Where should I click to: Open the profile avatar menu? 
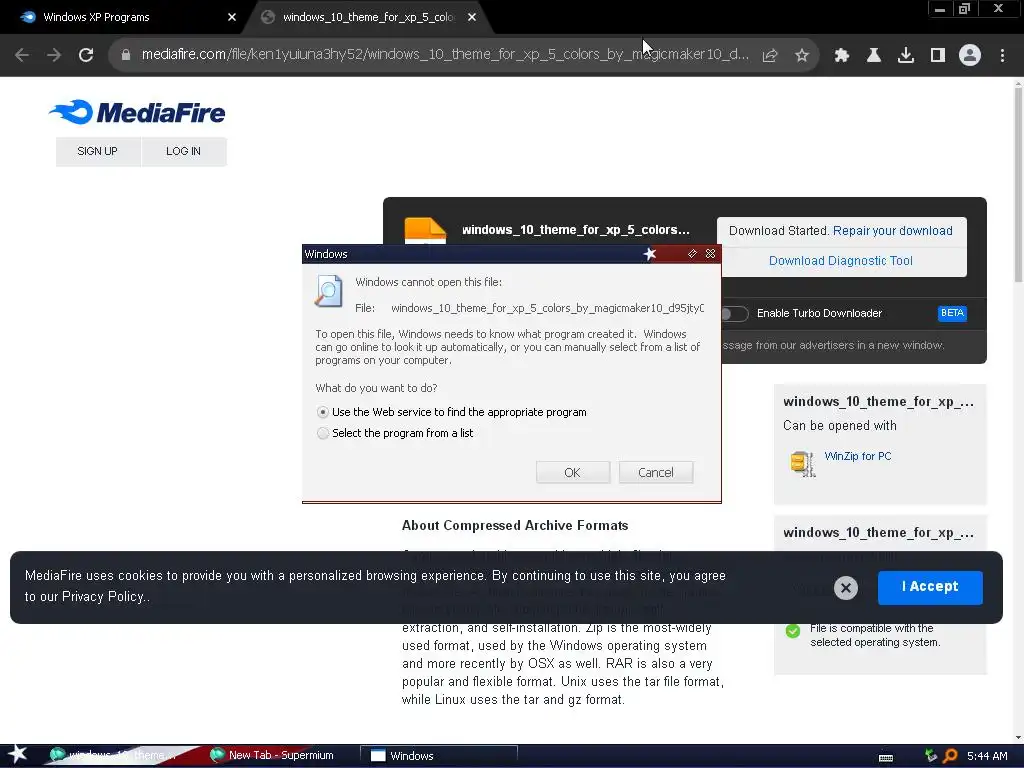point(970,56)
